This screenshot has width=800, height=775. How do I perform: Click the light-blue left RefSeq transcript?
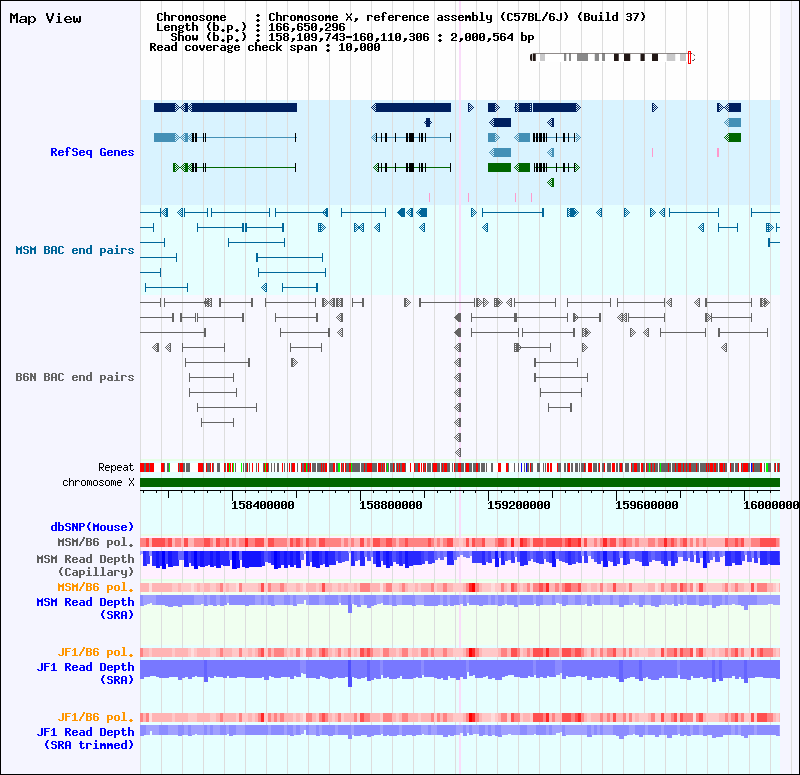coord(225,137)
